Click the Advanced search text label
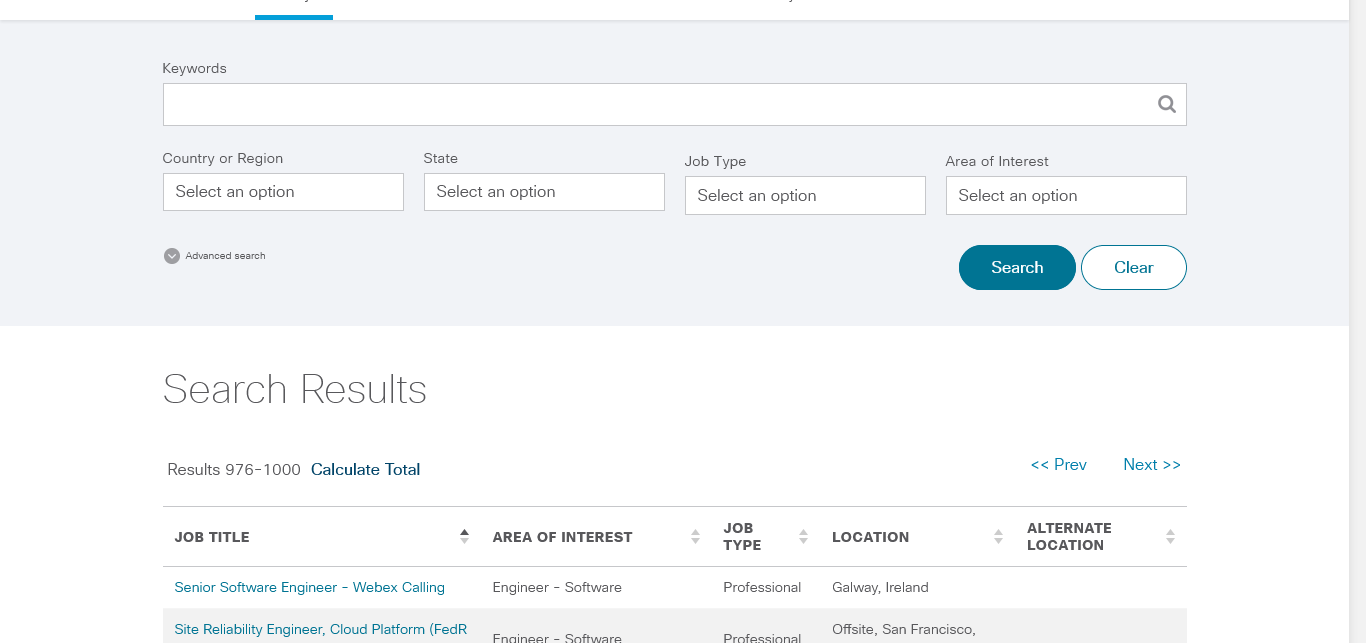This screenshot has height=643, width=1366. tap(225, 256)
